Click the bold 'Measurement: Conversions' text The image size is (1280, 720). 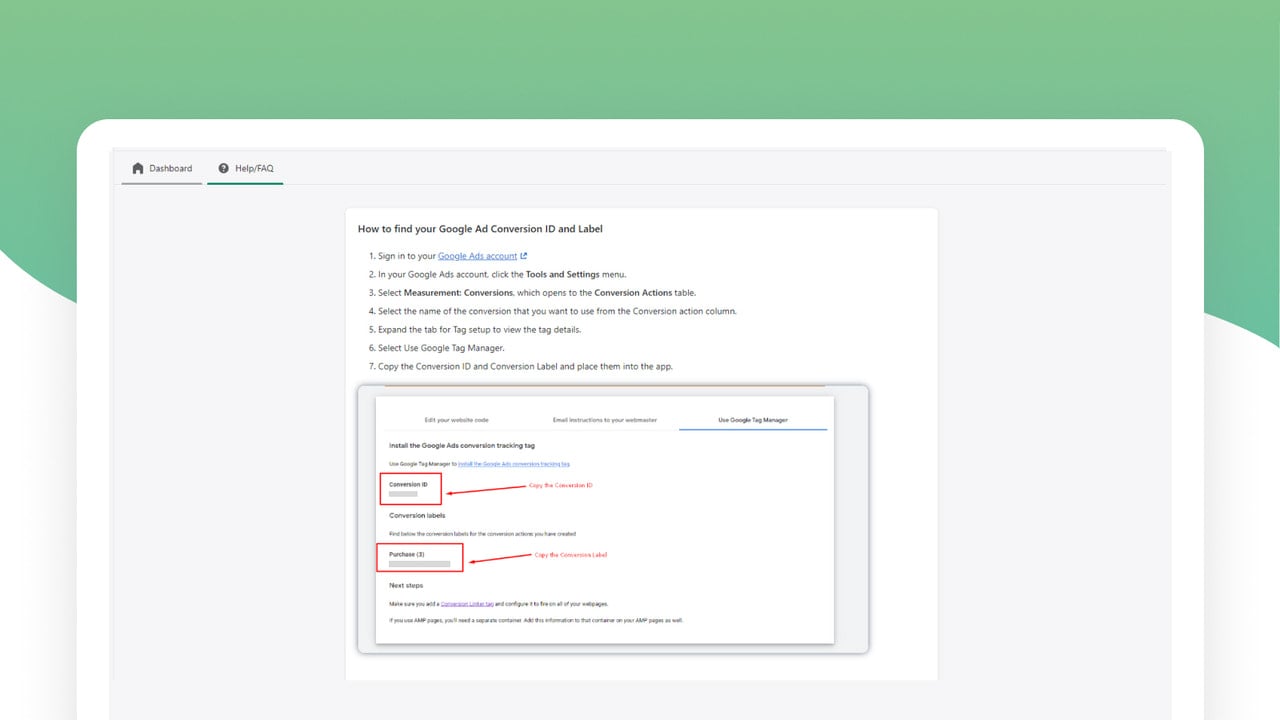pyautogui.click(x=458, y=293)
